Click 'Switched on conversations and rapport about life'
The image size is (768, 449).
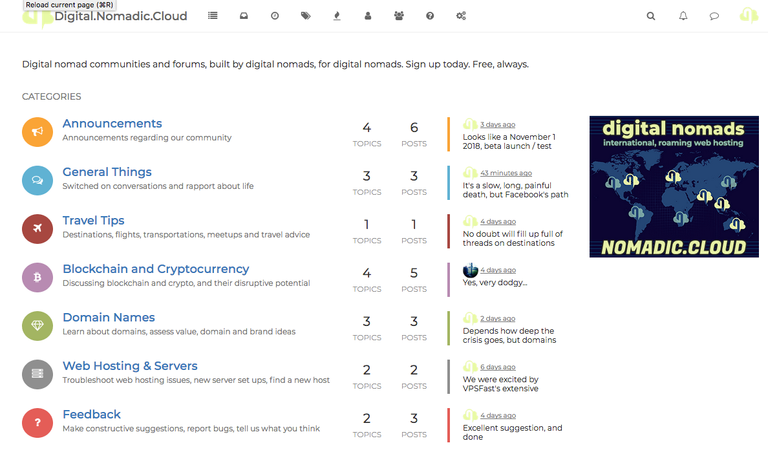158,186
